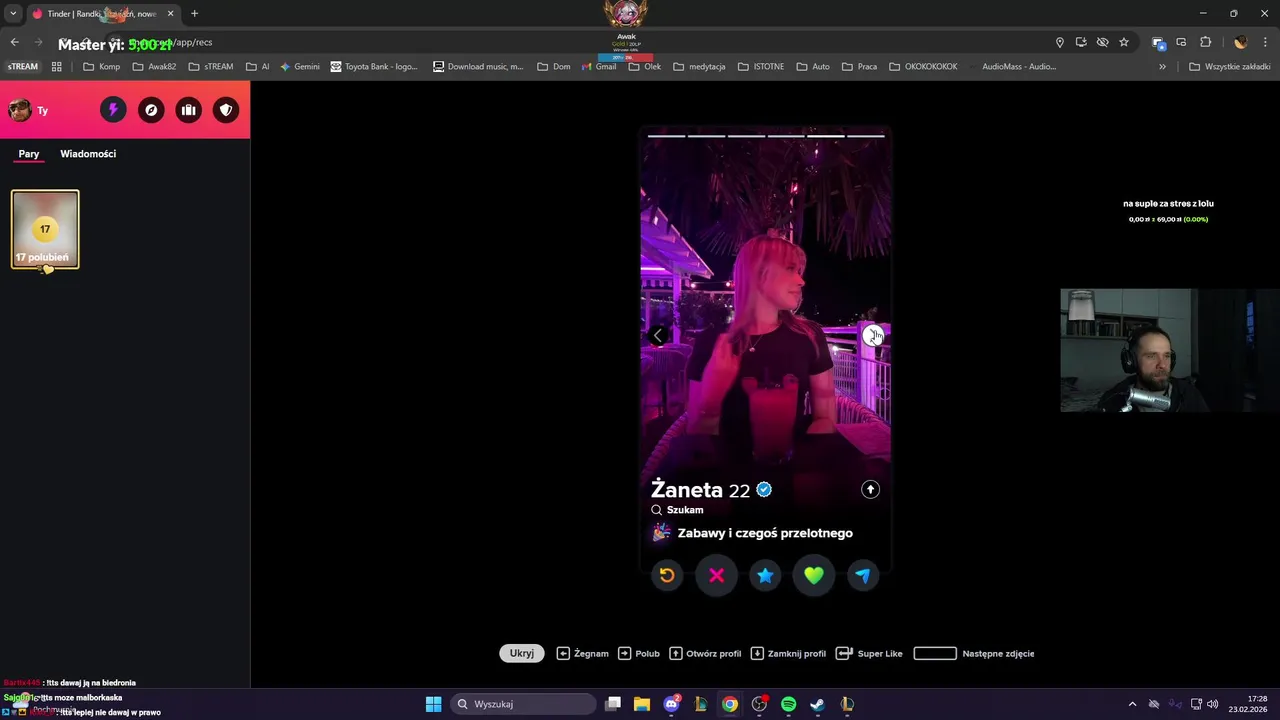Open the Praca bookmark folder
The width and height of the screenshot is (1280, 720).
(859, 67)
